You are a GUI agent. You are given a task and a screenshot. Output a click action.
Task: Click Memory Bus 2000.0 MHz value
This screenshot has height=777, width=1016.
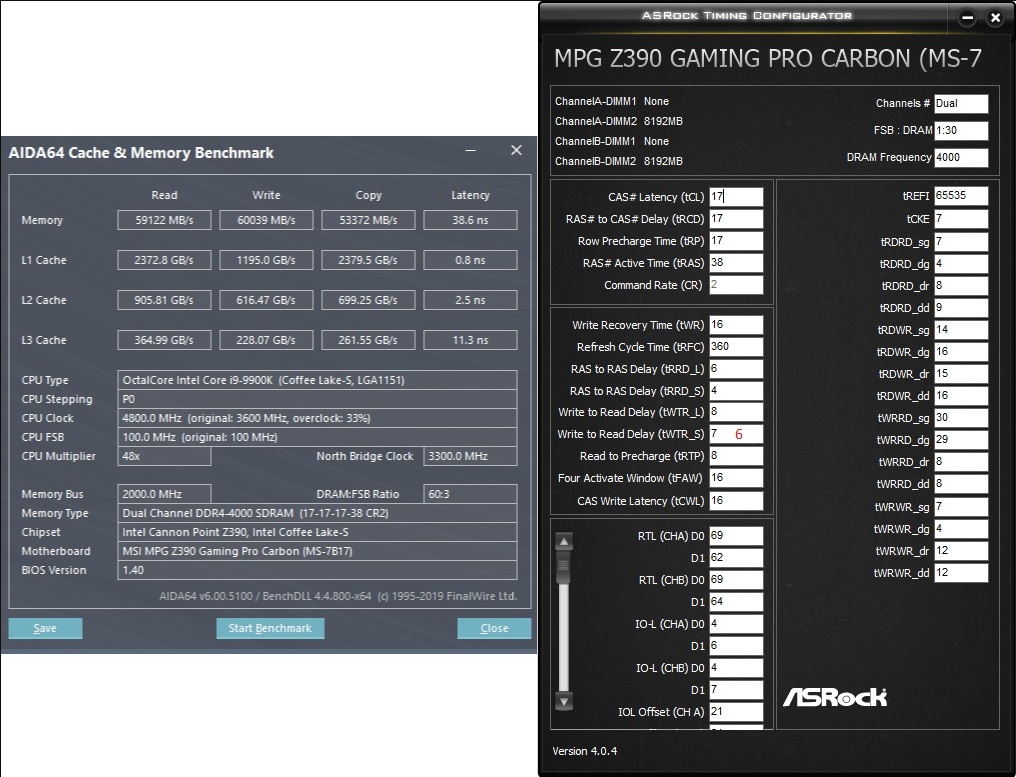coord(165,494)
